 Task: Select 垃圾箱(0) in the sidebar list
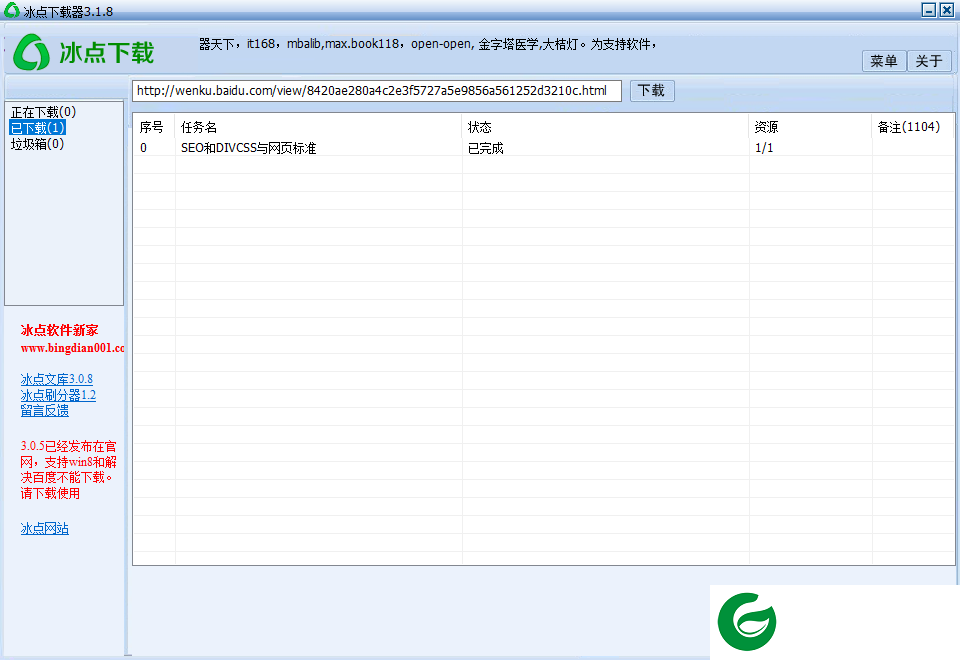coord(37,144)
